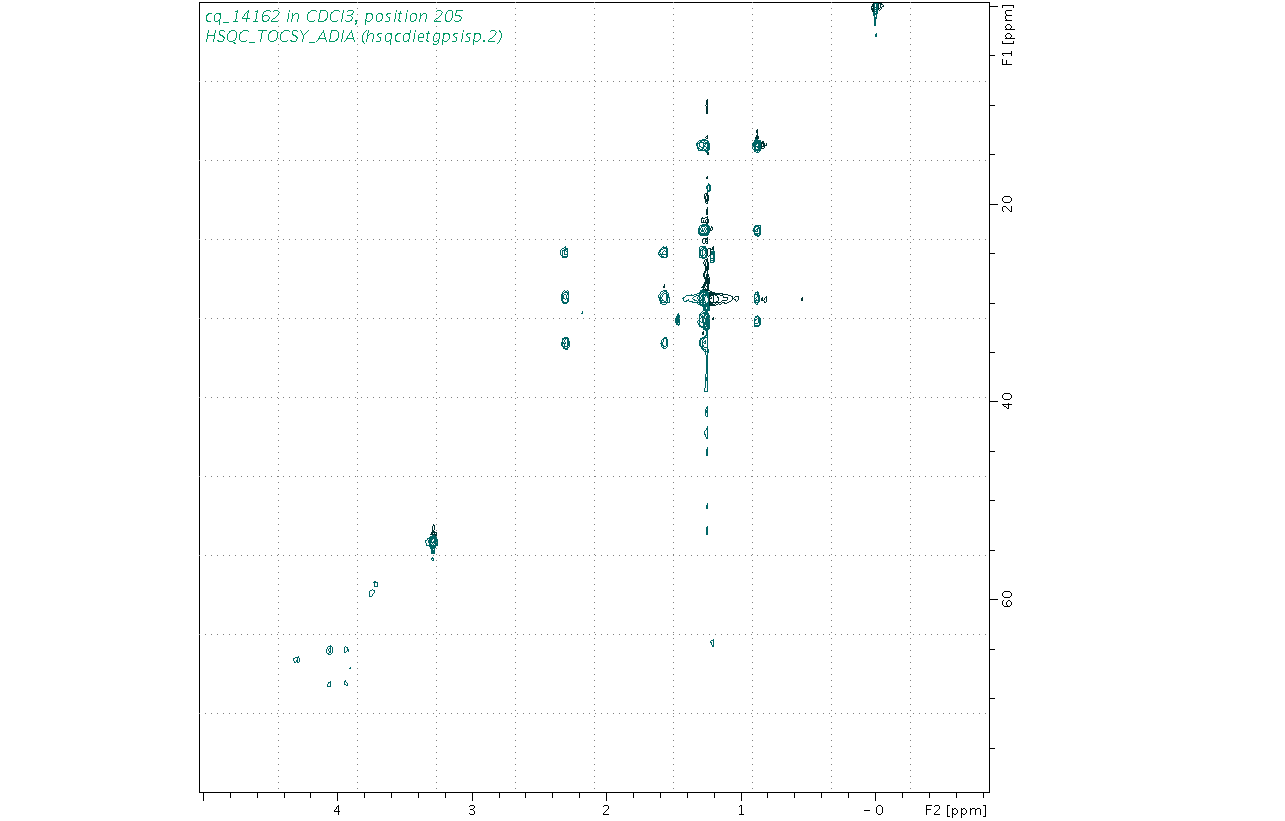Pick the F2 axis tick label '- 0'
Viewport: 1285px width, 821px height.
point(873,809)
